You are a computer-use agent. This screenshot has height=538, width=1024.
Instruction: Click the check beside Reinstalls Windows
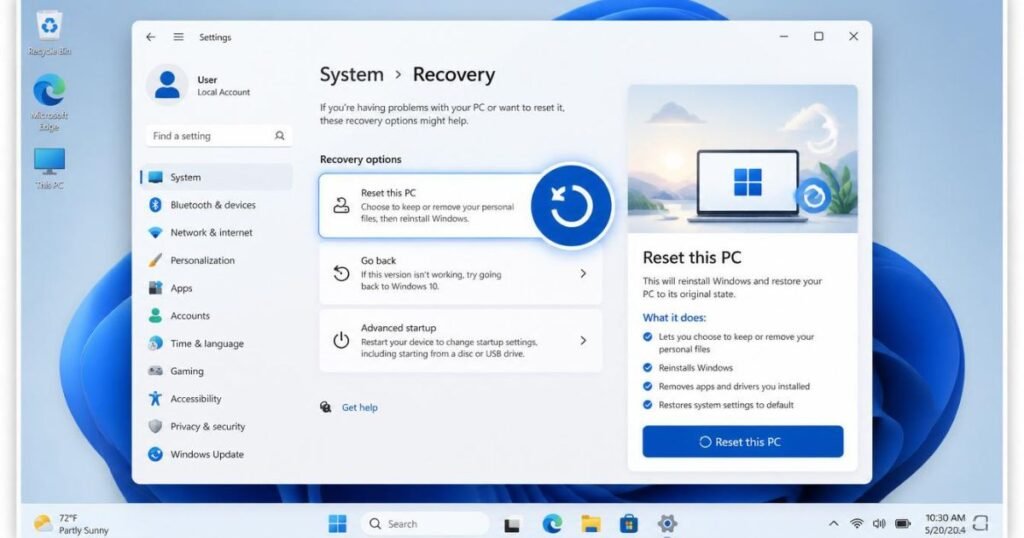point(648,368)
